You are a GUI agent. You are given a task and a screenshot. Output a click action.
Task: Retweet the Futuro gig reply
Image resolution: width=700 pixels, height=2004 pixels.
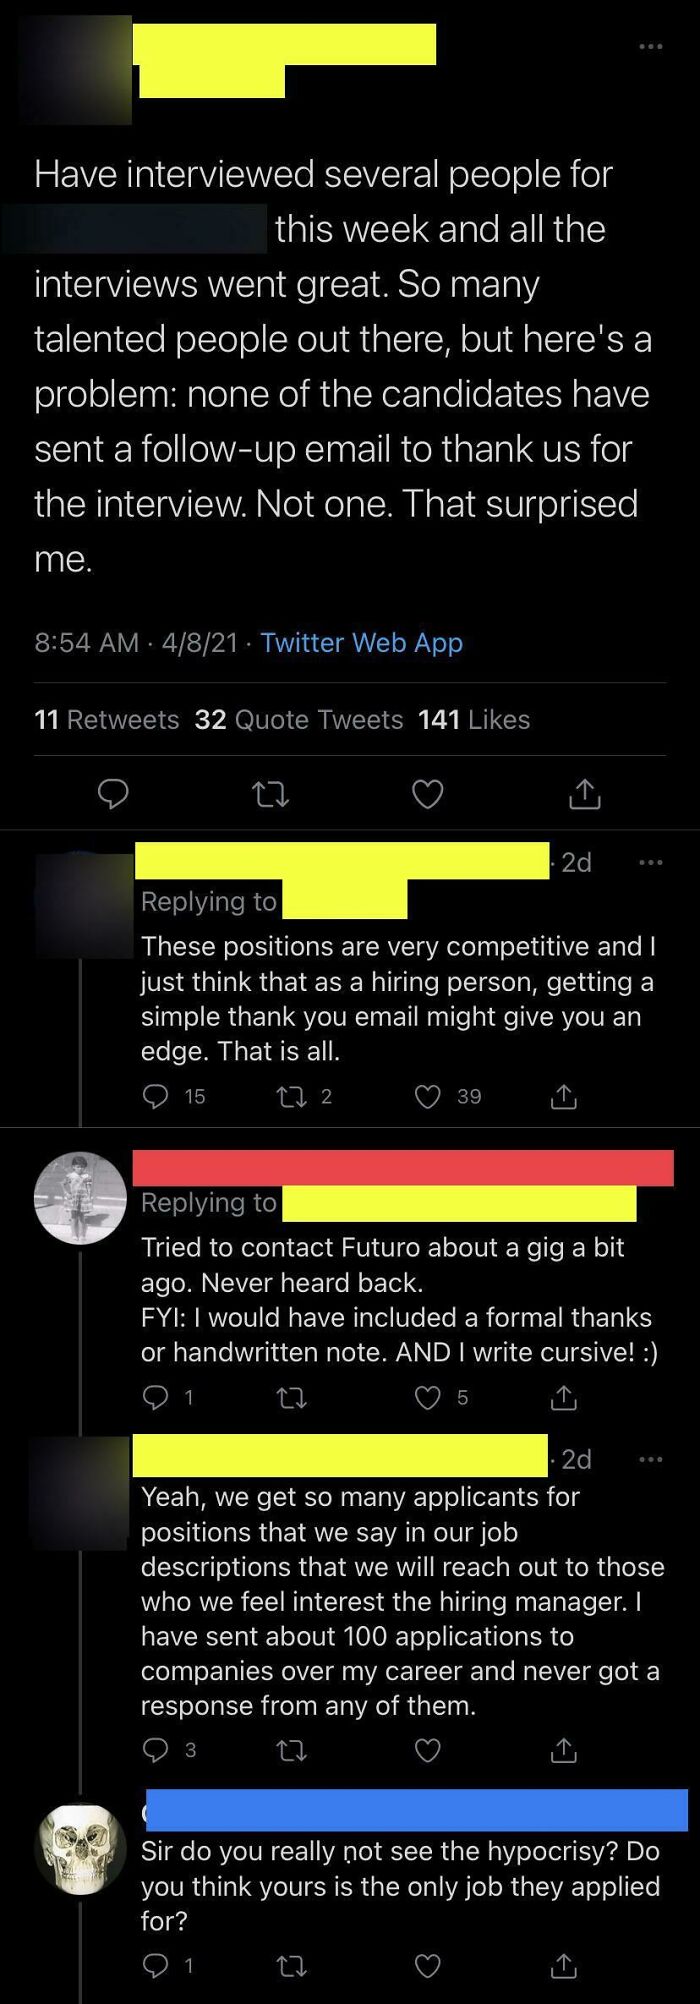(x=290, y=1397)
